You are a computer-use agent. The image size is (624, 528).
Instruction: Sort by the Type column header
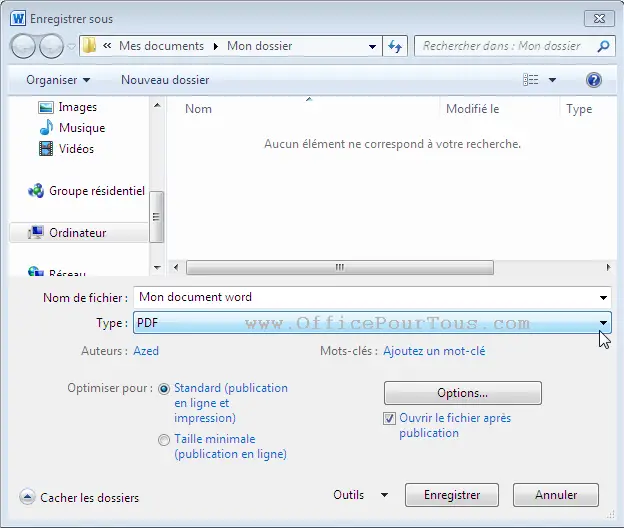tap(579, 109)
